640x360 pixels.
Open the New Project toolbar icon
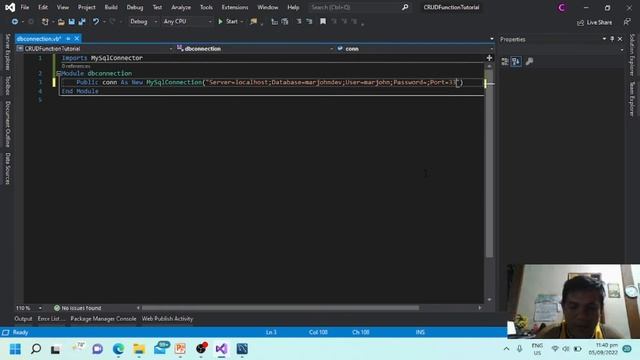[x=45, y=22]
